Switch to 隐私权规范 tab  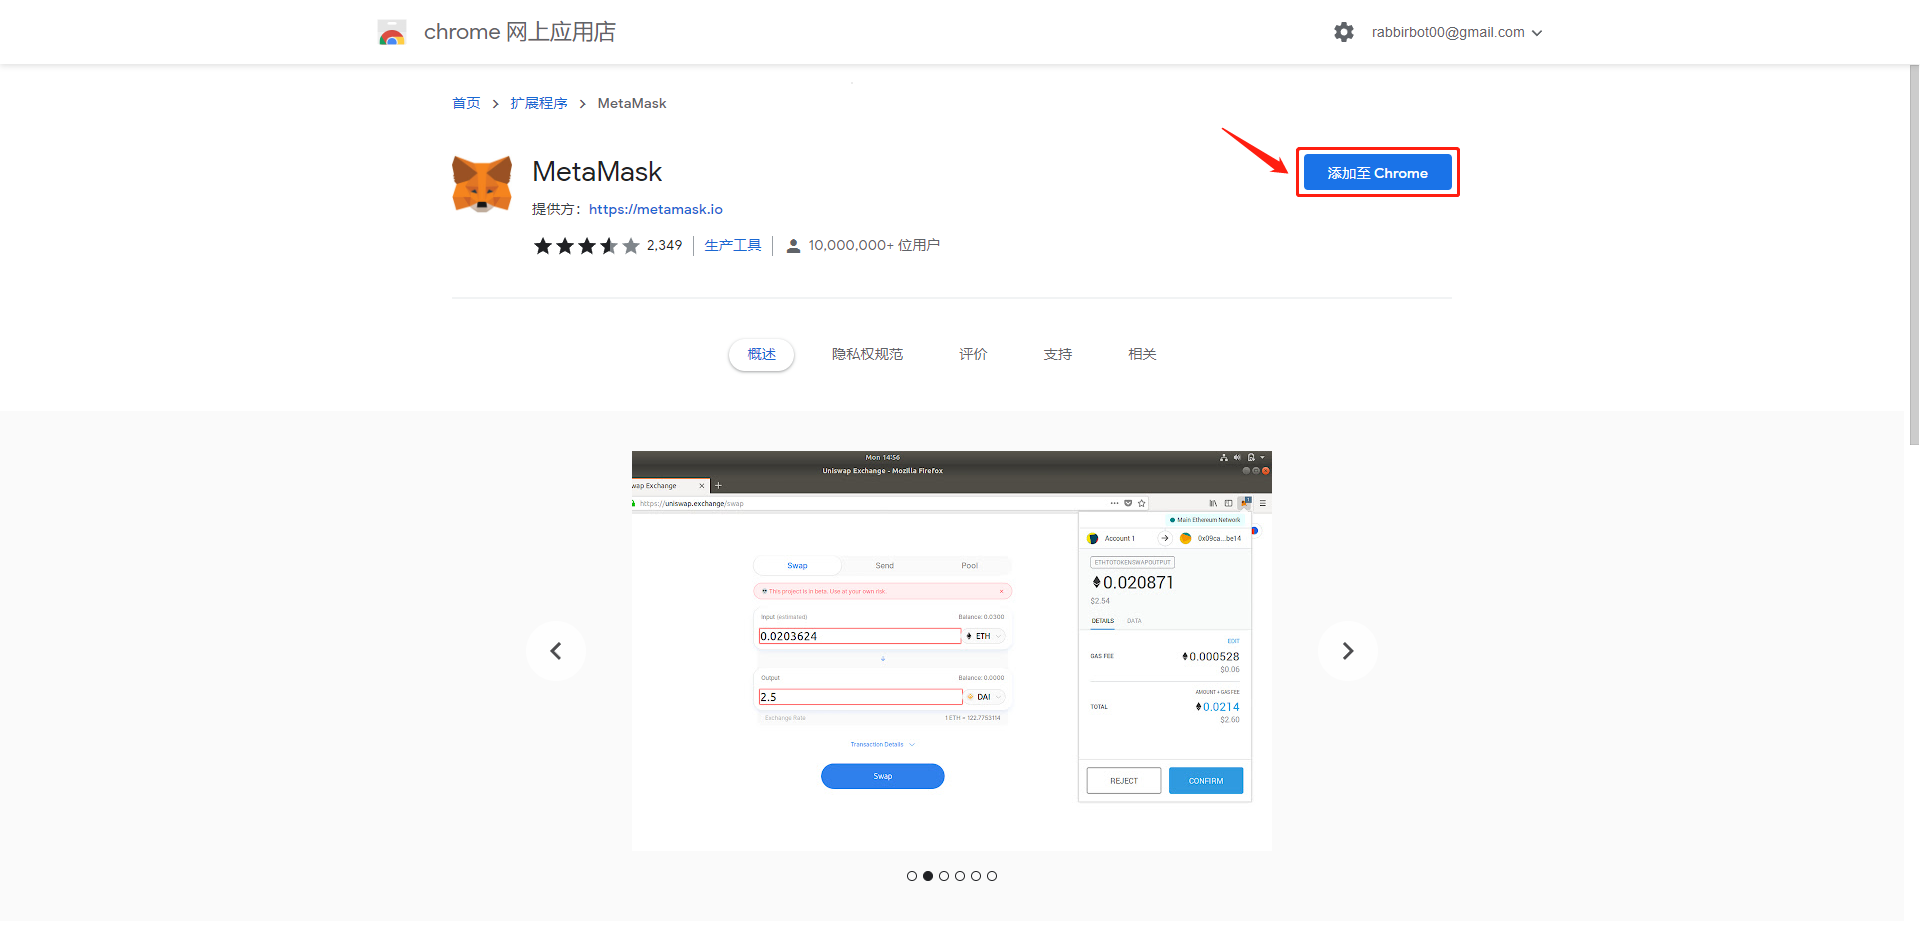[868, 354]
